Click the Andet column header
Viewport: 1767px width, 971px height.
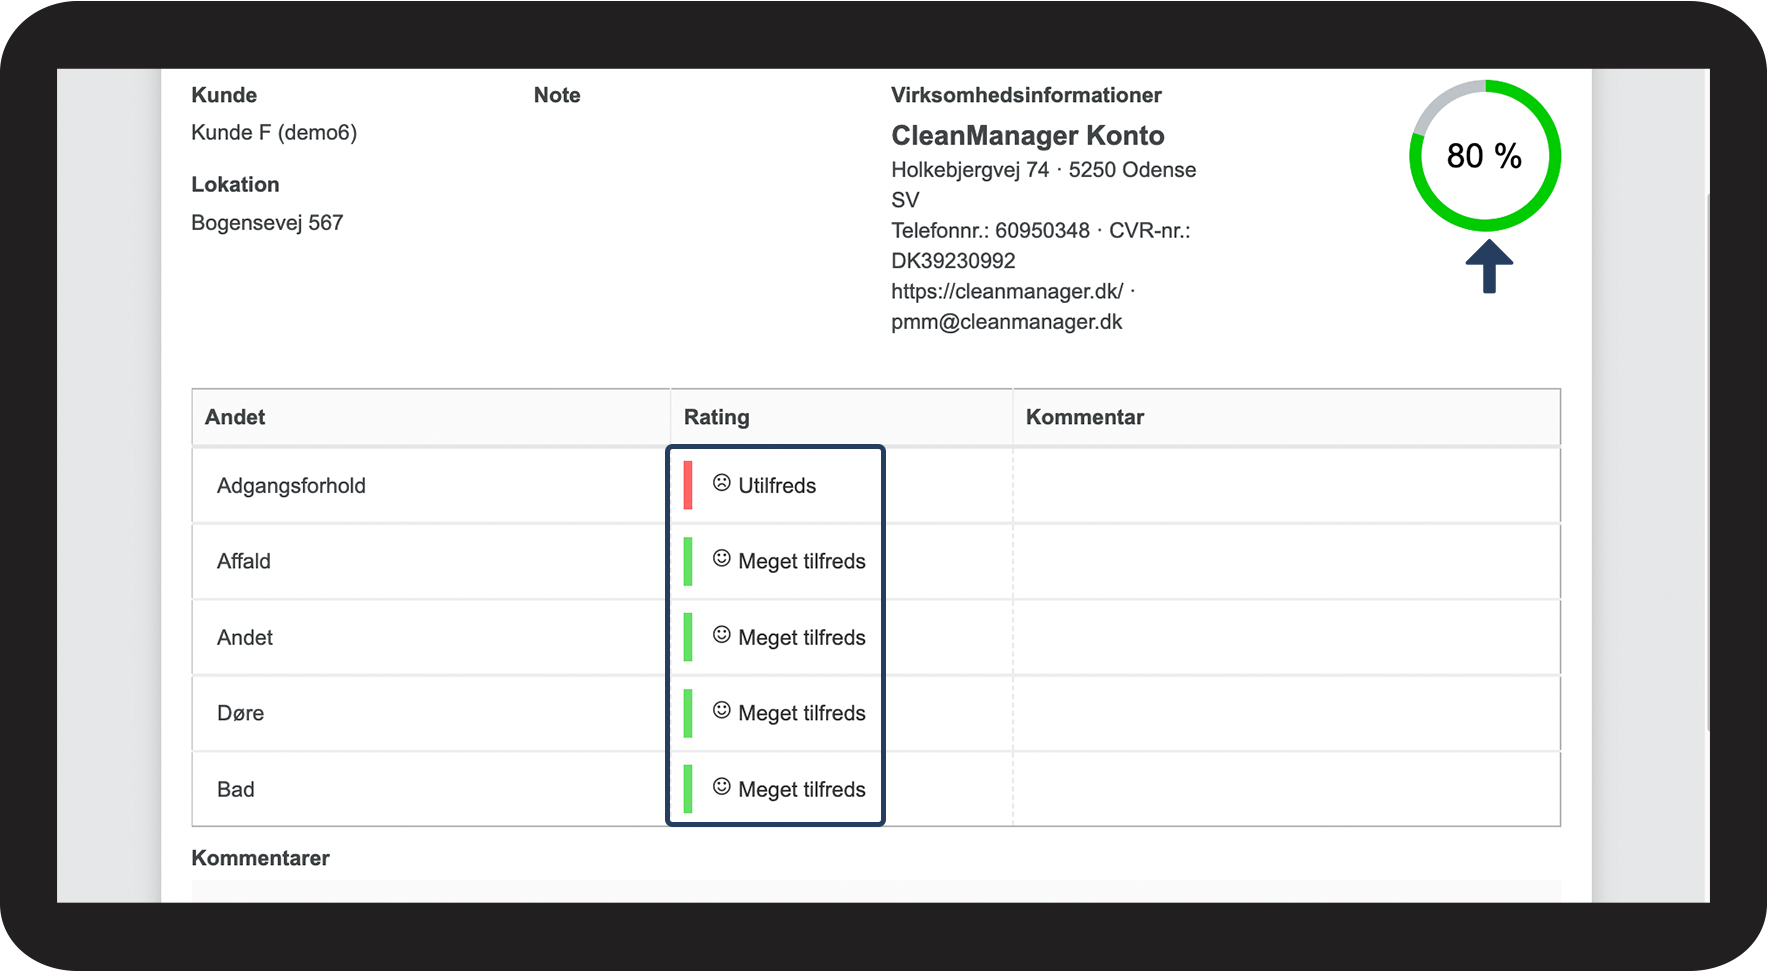point(235,417)
